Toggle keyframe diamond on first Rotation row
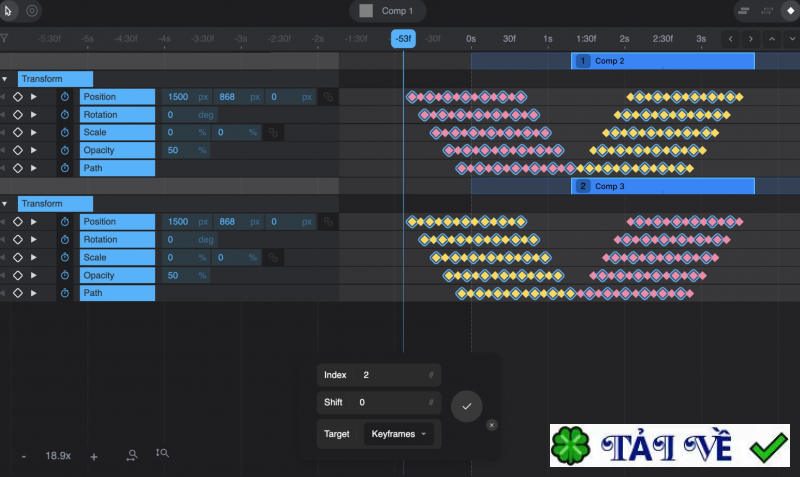Screen dimensions: 800x477 17,115
